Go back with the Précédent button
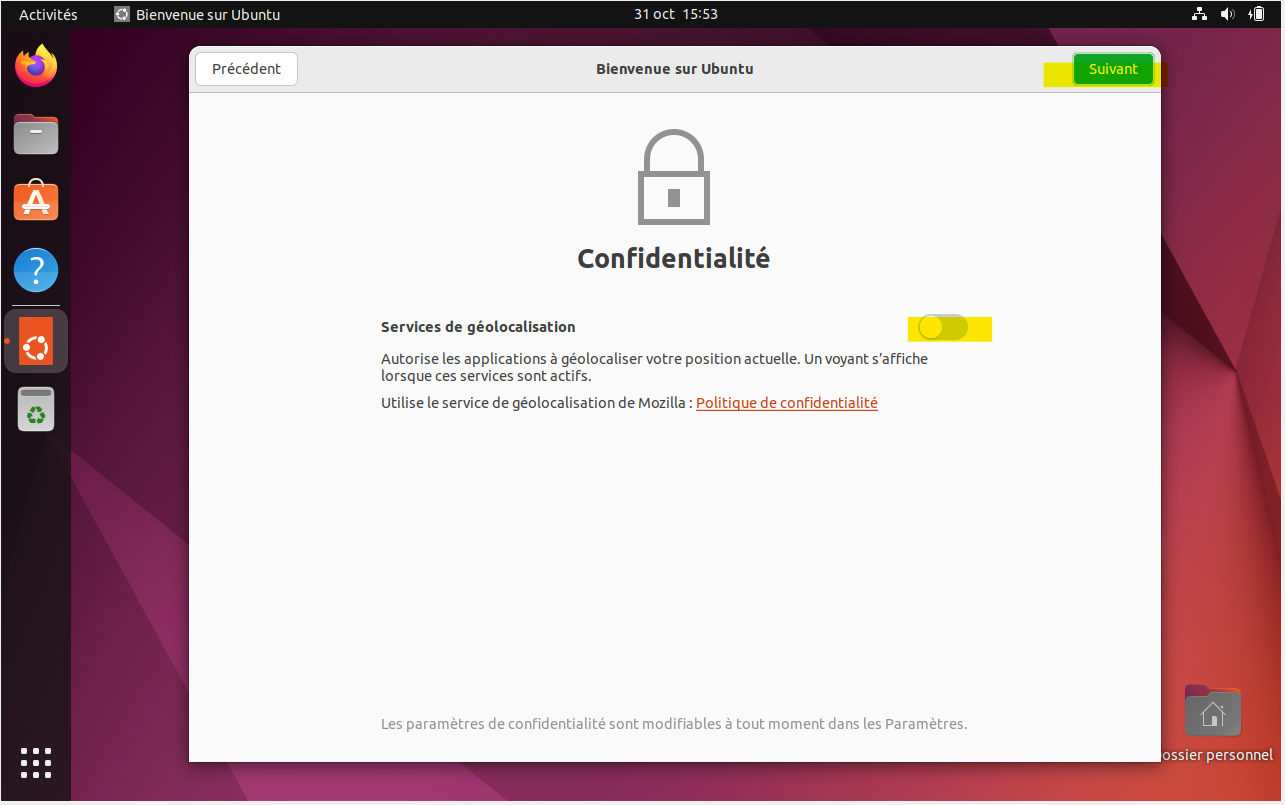The image size is (1285, 805). [246, 69]
